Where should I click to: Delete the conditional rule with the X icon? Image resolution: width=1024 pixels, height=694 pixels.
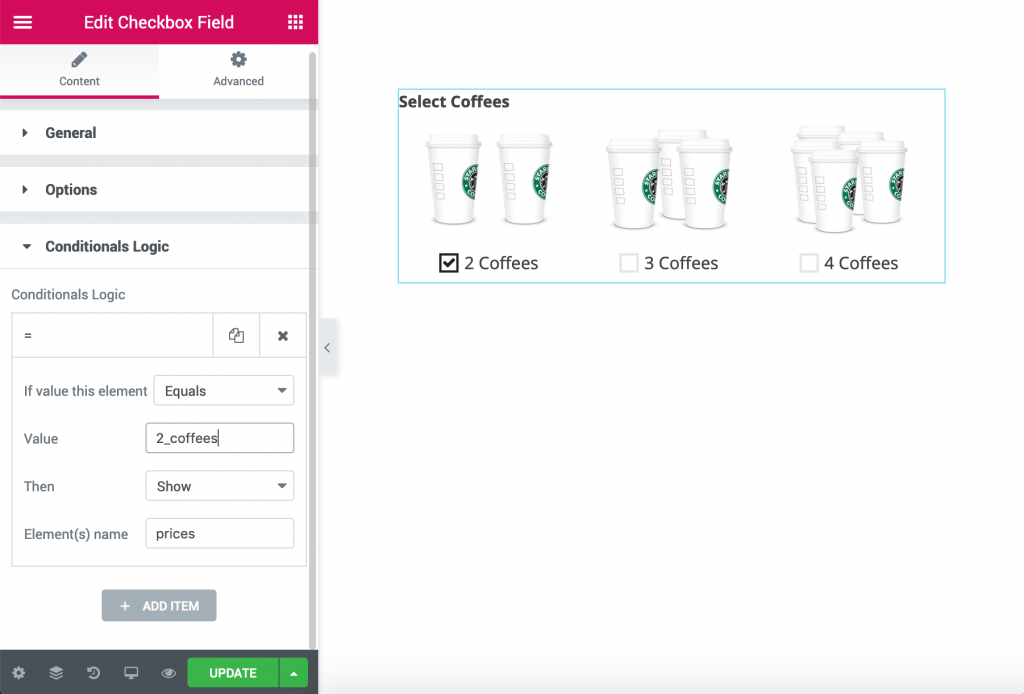(282, 334)
